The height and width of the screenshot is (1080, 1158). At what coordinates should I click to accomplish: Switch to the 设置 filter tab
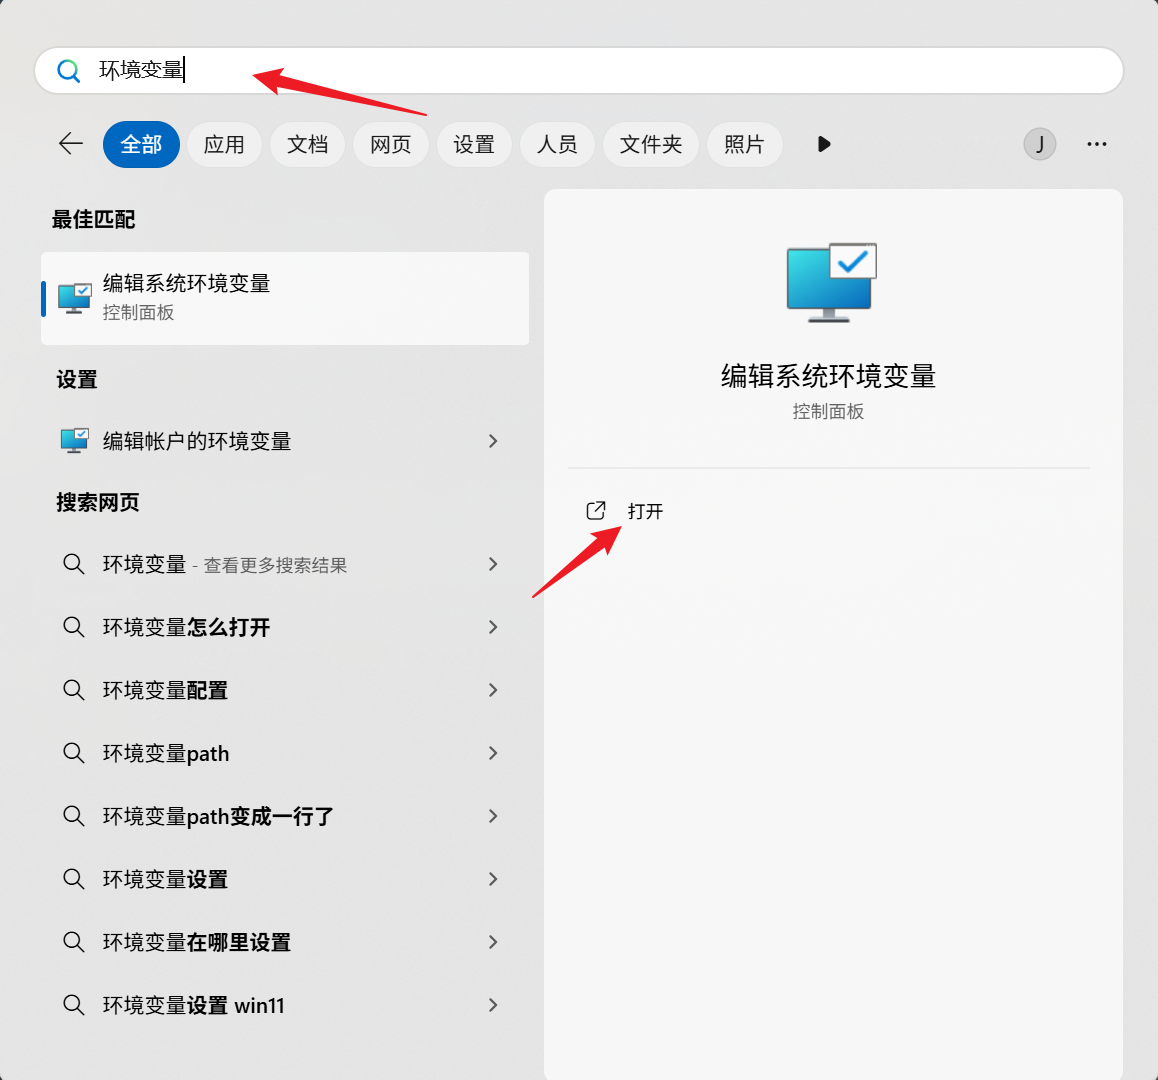pyautogui.click(x=474, y=144)
